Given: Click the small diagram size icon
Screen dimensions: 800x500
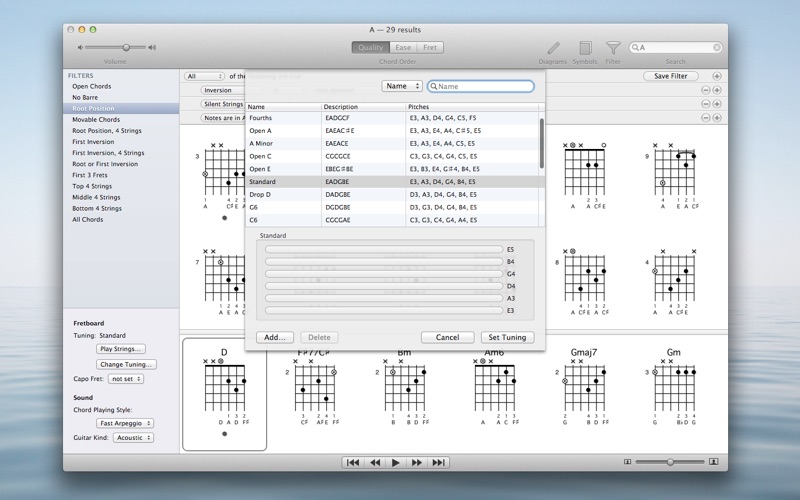Looking at the screenshot, I should pos(627,462).
